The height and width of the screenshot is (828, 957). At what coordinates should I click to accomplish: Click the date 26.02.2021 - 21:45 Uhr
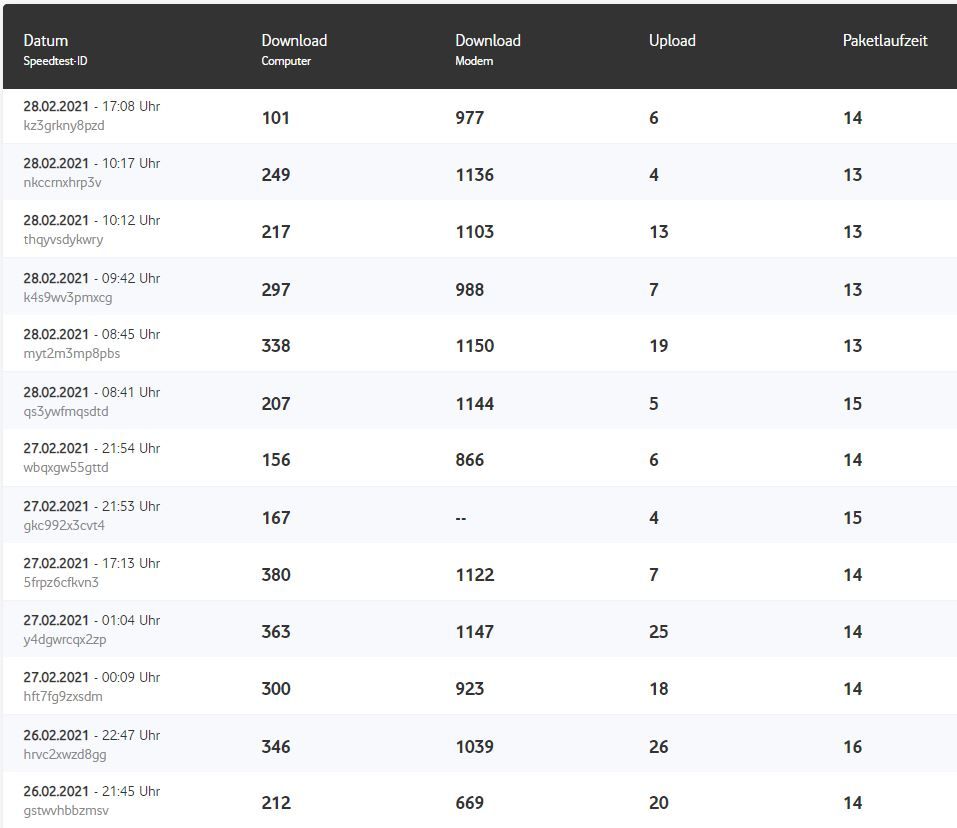92,791
